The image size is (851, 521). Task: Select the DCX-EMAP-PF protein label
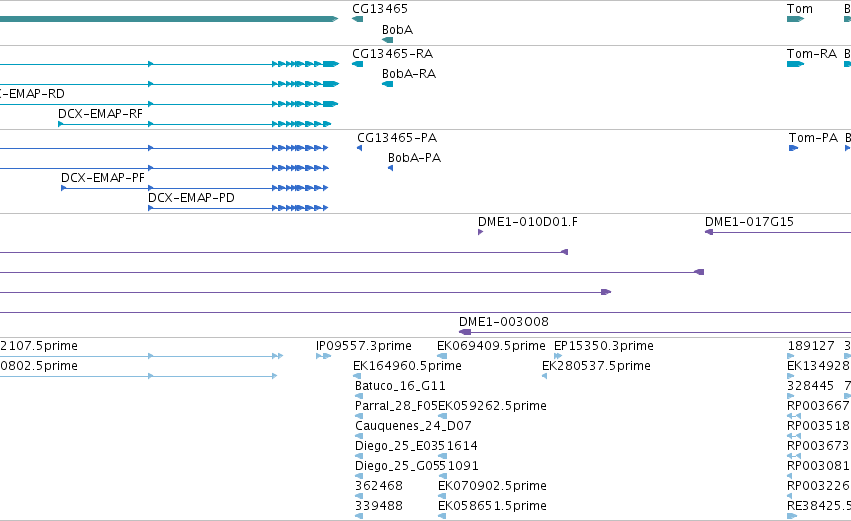click(103, 178)
